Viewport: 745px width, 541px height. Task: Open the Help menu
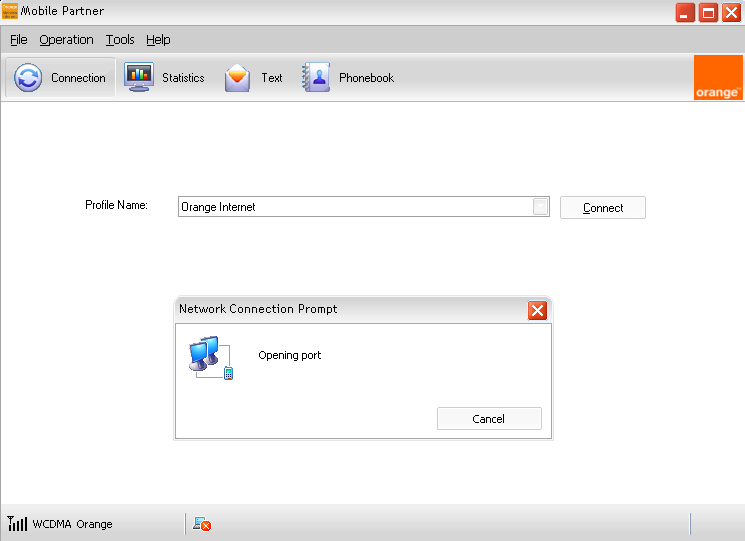[x=158, y=40]
